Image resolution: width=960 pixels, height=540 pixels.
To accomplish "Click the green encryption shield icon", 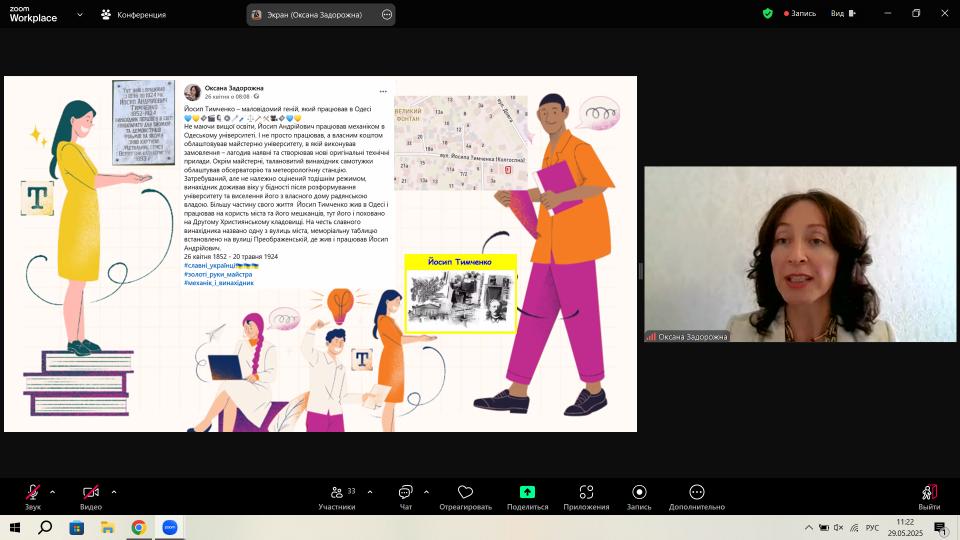I will [x=768, y=14].
